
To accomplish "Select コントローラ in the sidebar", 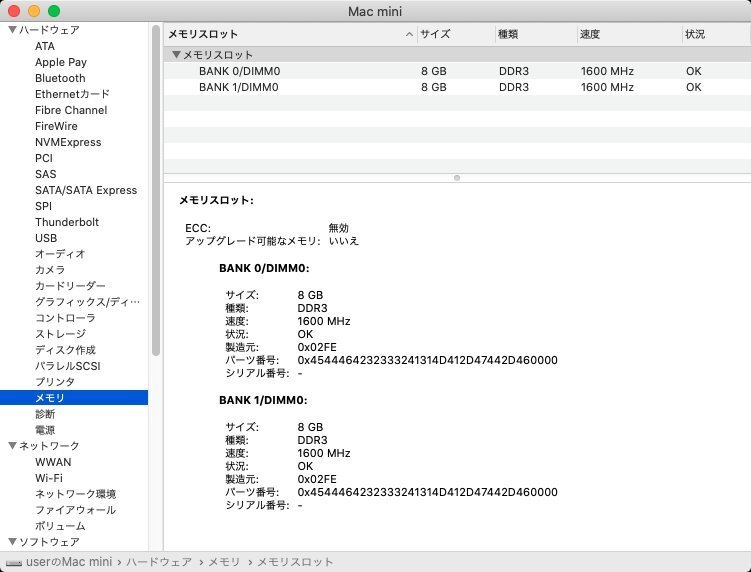I will pyautogui.click(x=65, y=318).
